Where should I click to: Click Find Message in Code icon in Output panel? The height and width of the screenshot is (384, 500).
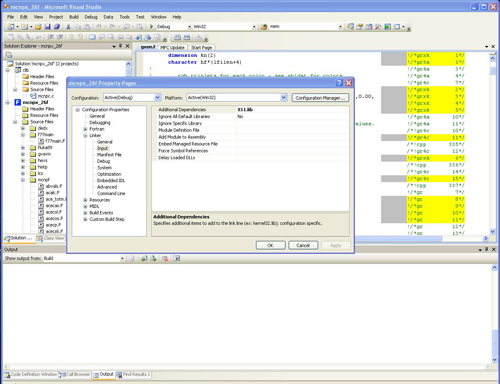coord(132,258)
